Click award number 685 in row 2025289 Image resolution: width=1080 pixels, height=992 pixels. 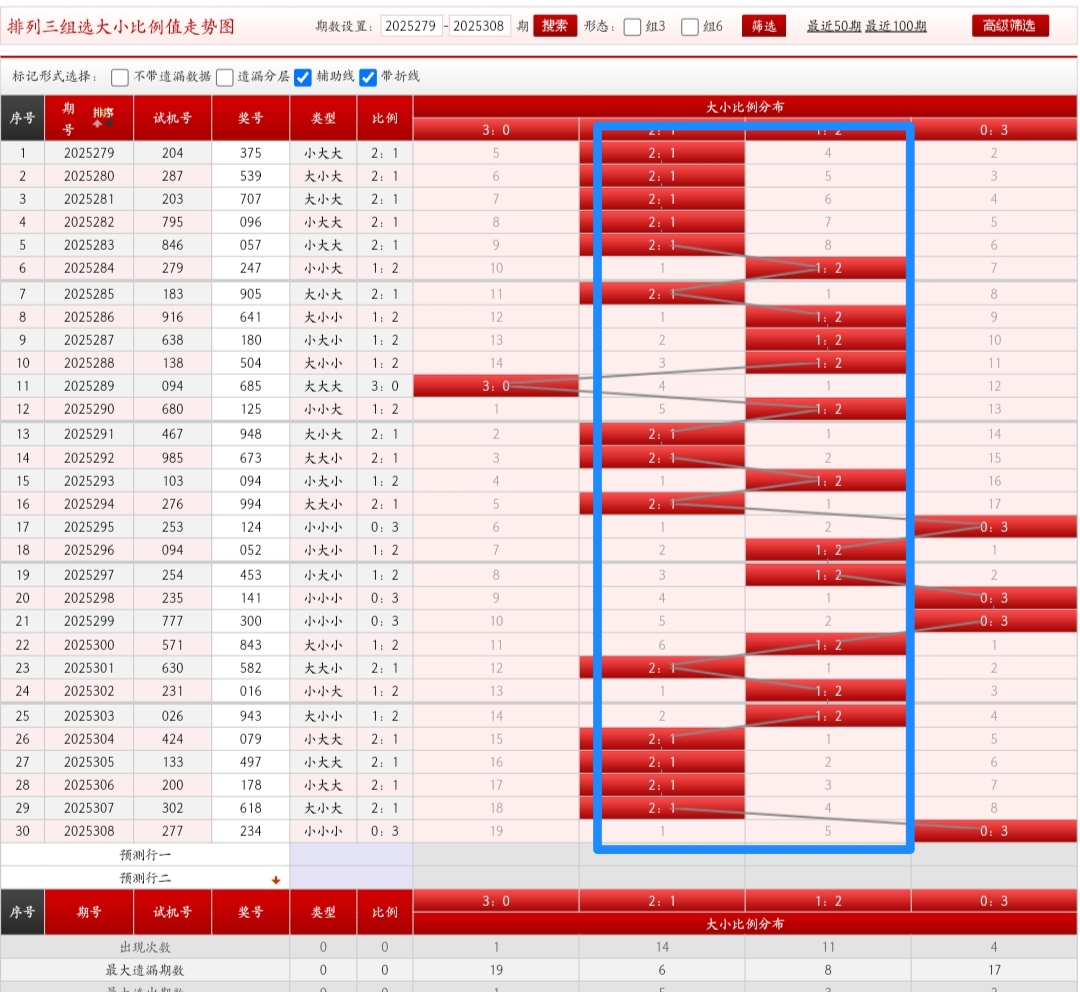click(x=251, y=386)
